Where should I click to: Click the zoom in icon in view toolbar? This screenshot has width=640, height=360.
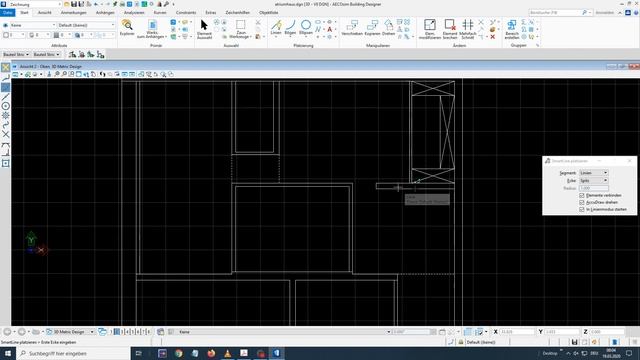coord(57,74)
